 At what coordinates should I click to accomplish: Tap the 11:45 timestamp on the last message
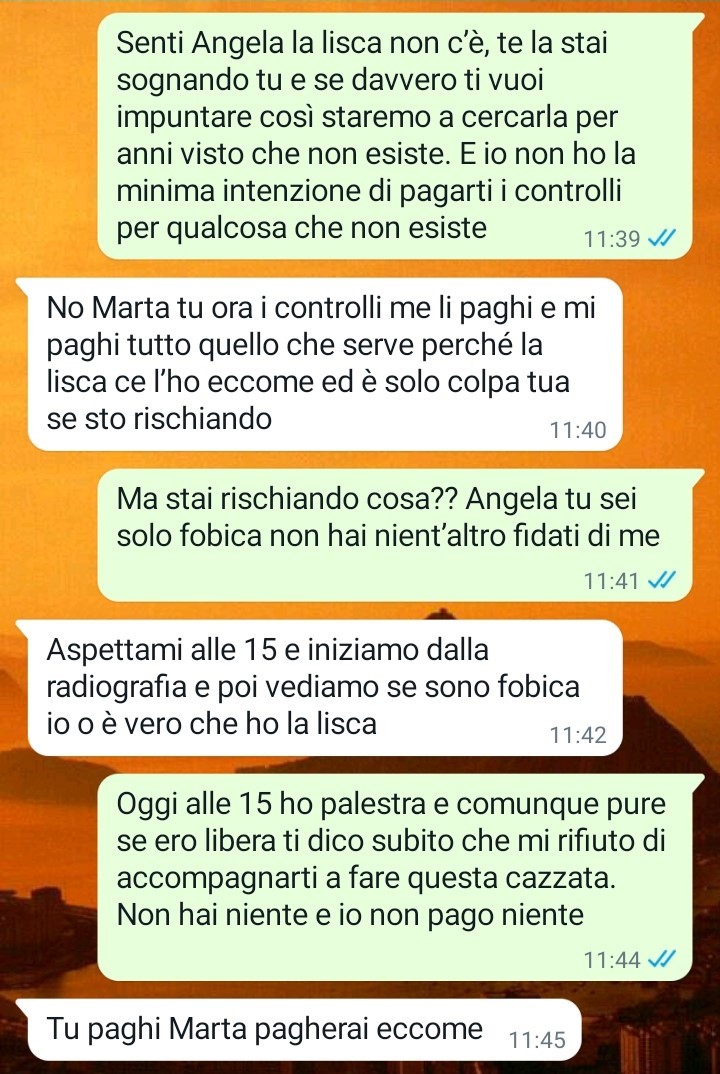coord(537,1040)
